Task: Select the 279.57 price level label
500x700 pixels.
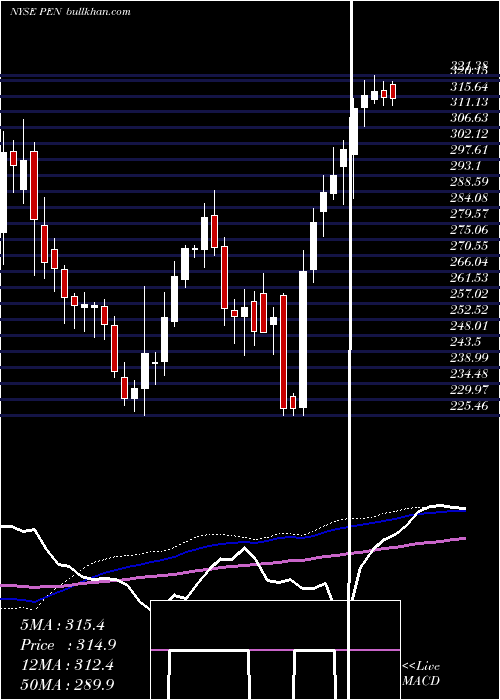Action: pos(469,214)
